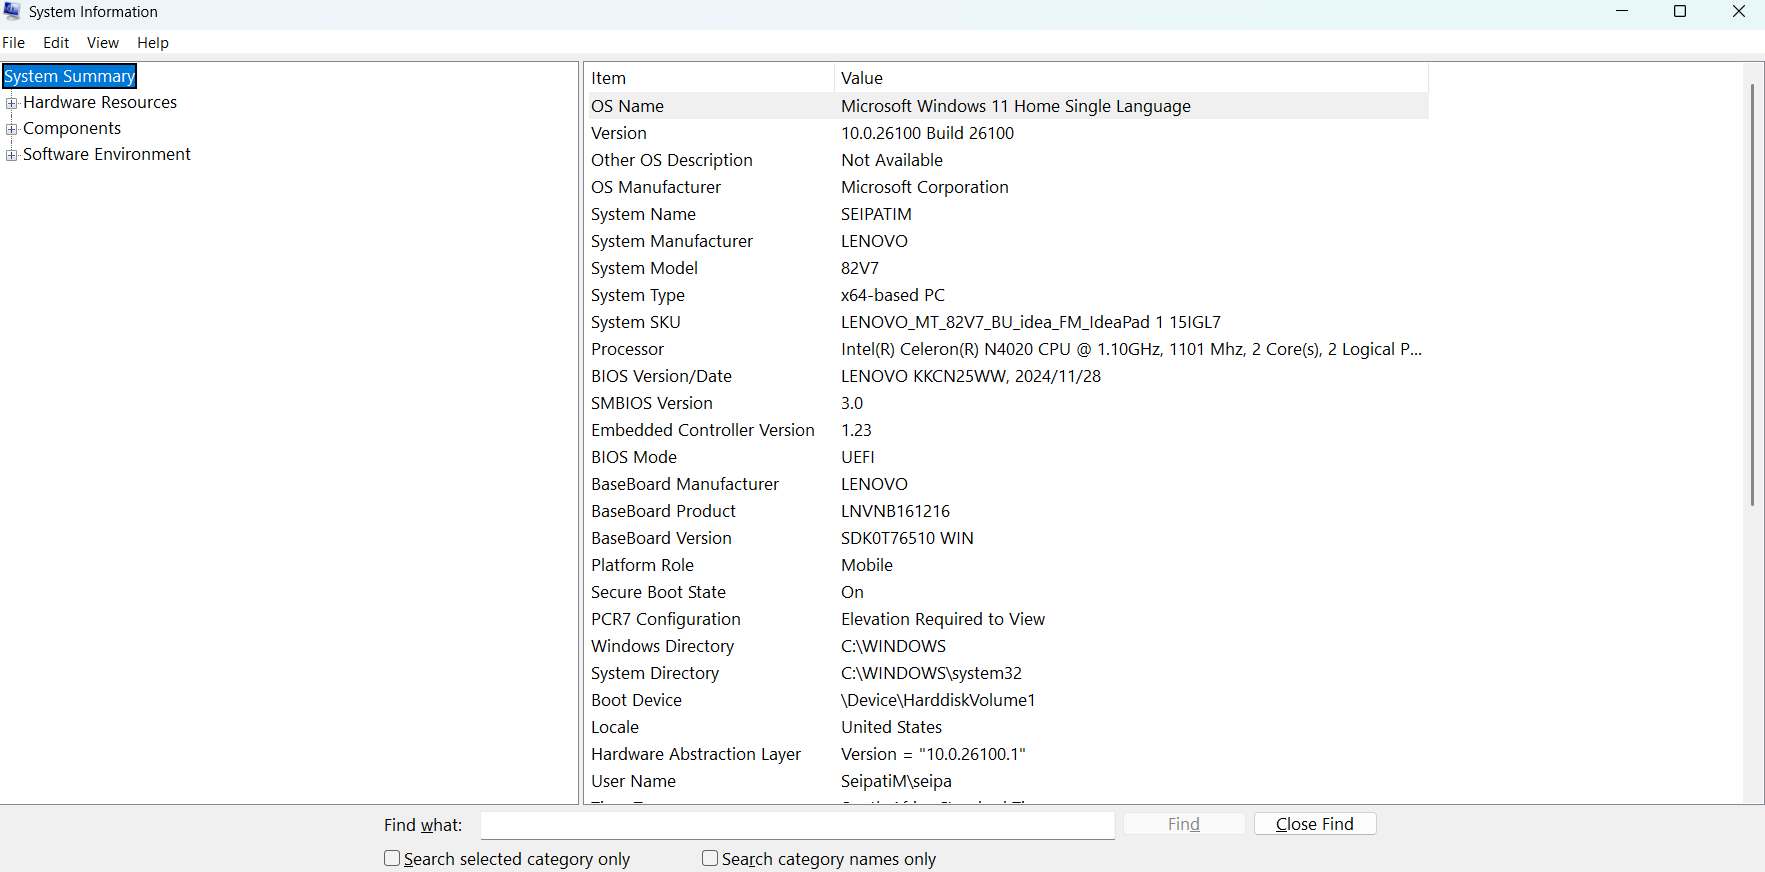Select the OS Name row
This screenshot has height=872, width=1765.
(1008, 106)
